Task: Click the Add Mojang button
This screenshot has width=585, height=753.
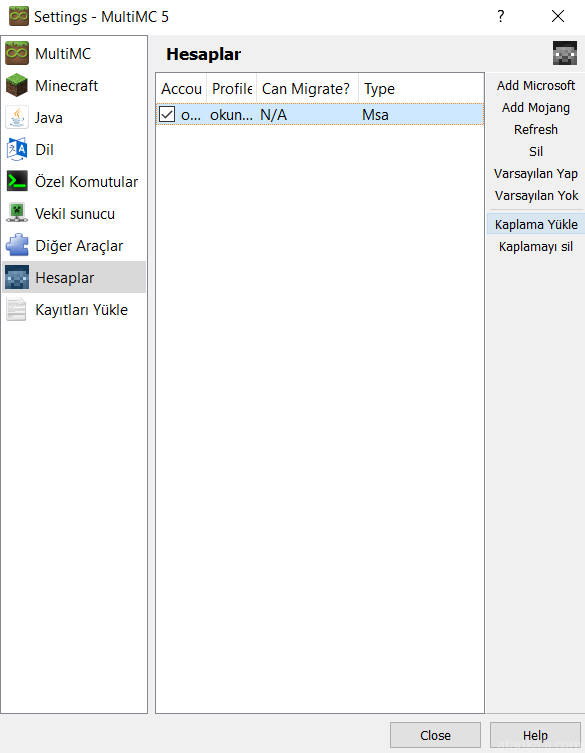Action: (536, 108)
